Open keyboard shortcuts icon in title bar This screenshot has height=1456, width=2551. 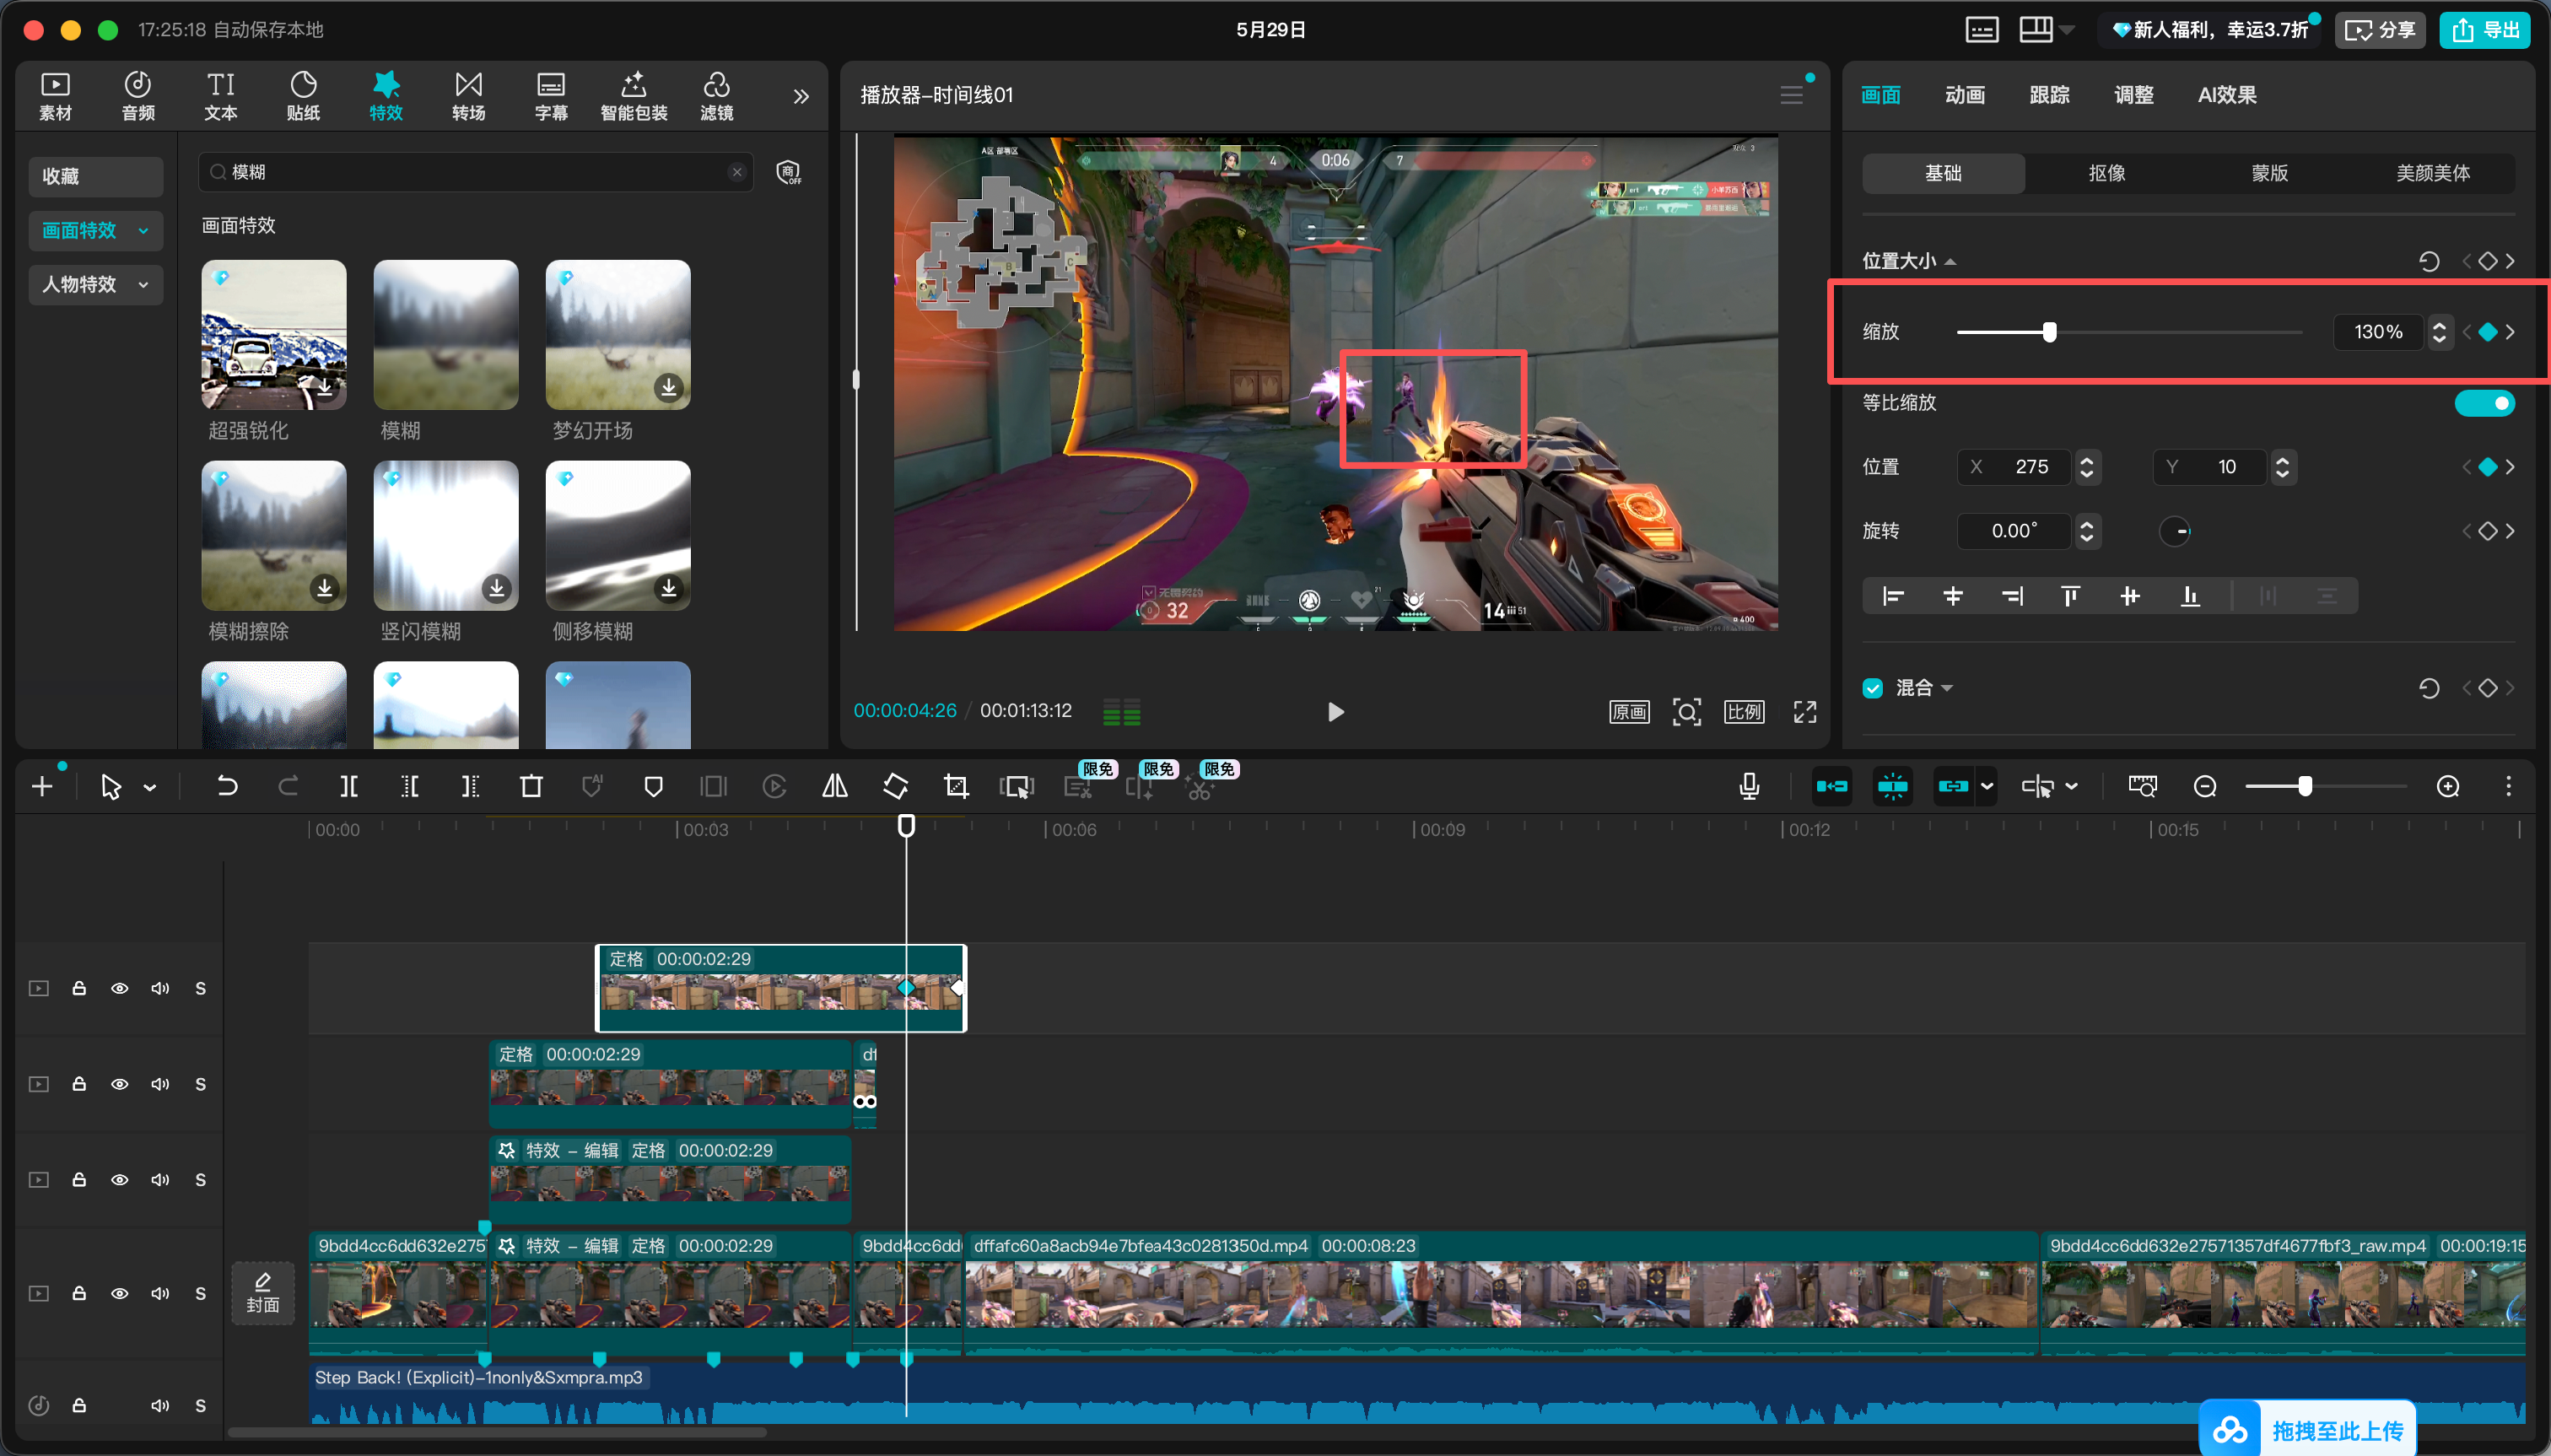[1981, 30]
